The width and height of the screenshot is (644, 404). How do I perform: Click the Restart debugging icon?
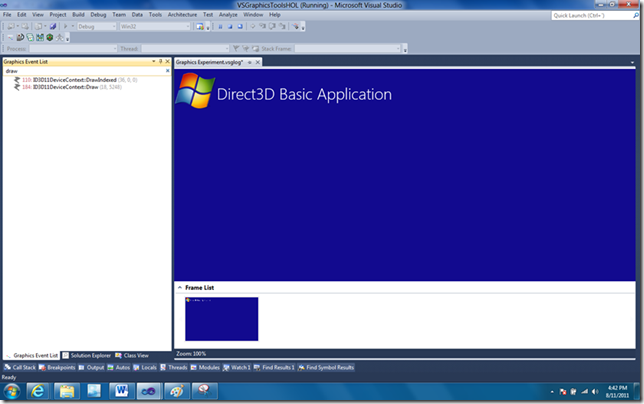tap(240, 26)
